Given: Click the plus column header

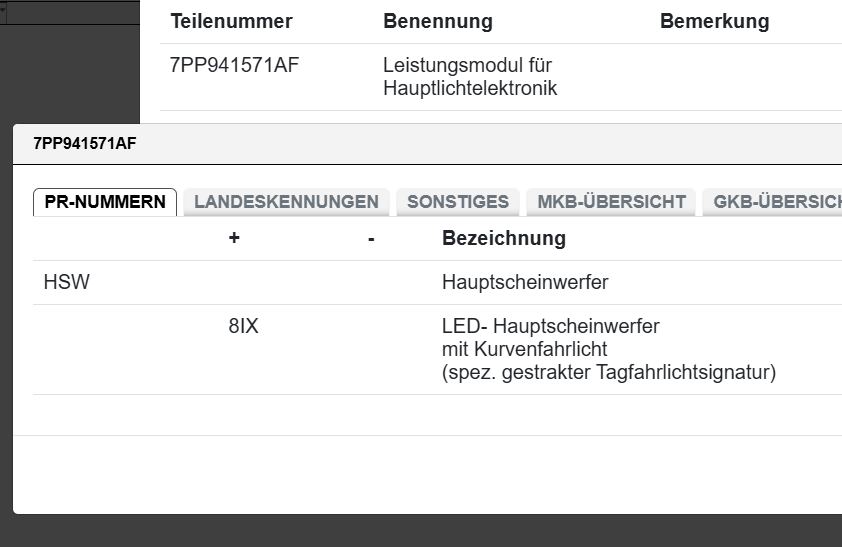Looking at the screenshot, I should point(234,239).
